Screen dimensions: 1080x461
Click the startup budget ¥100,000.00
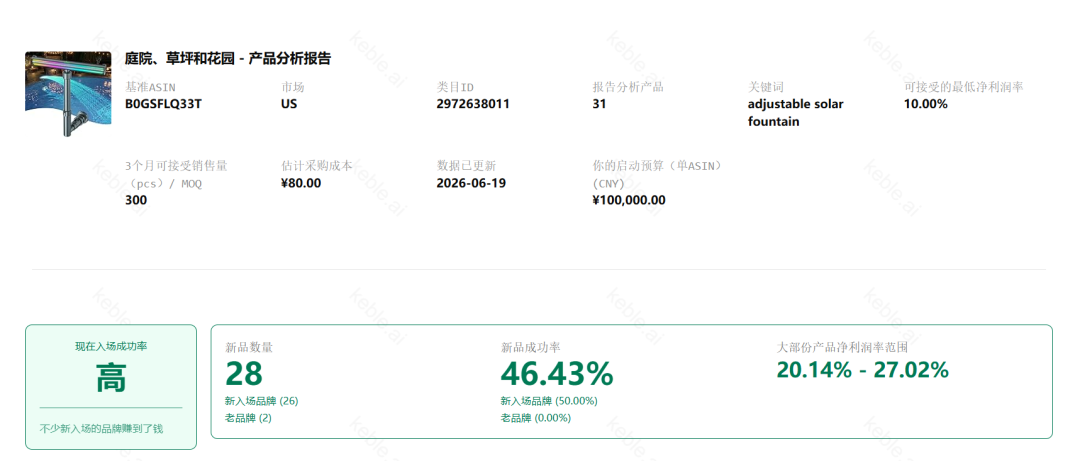(x=629, y=200)
